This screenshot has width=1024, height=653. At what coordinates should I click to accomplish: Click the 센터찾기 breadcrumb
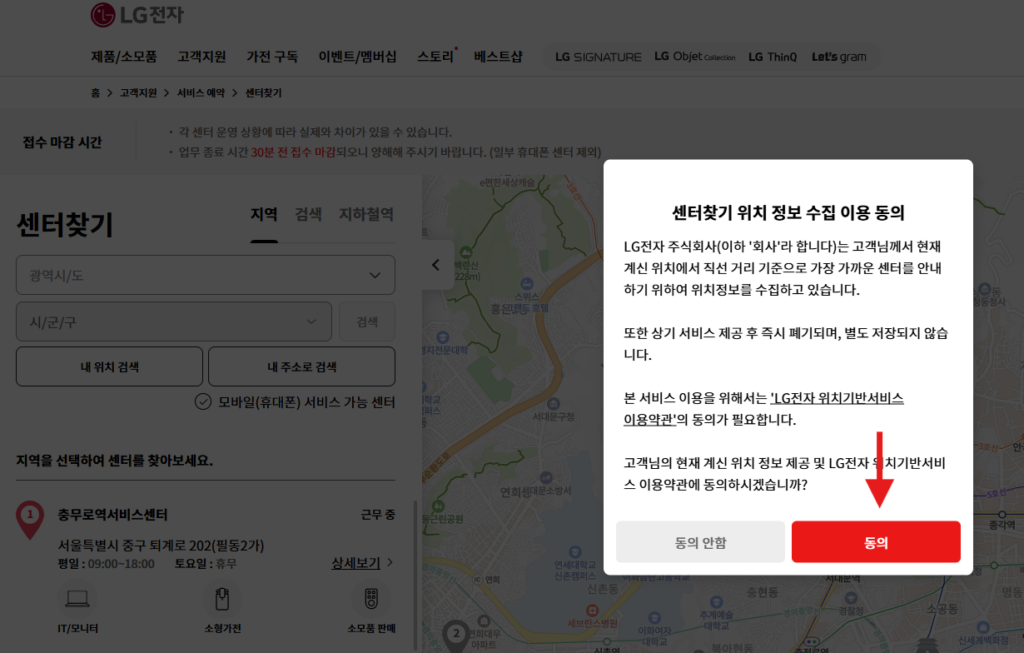pyautogui.click(x=263, y=93)
